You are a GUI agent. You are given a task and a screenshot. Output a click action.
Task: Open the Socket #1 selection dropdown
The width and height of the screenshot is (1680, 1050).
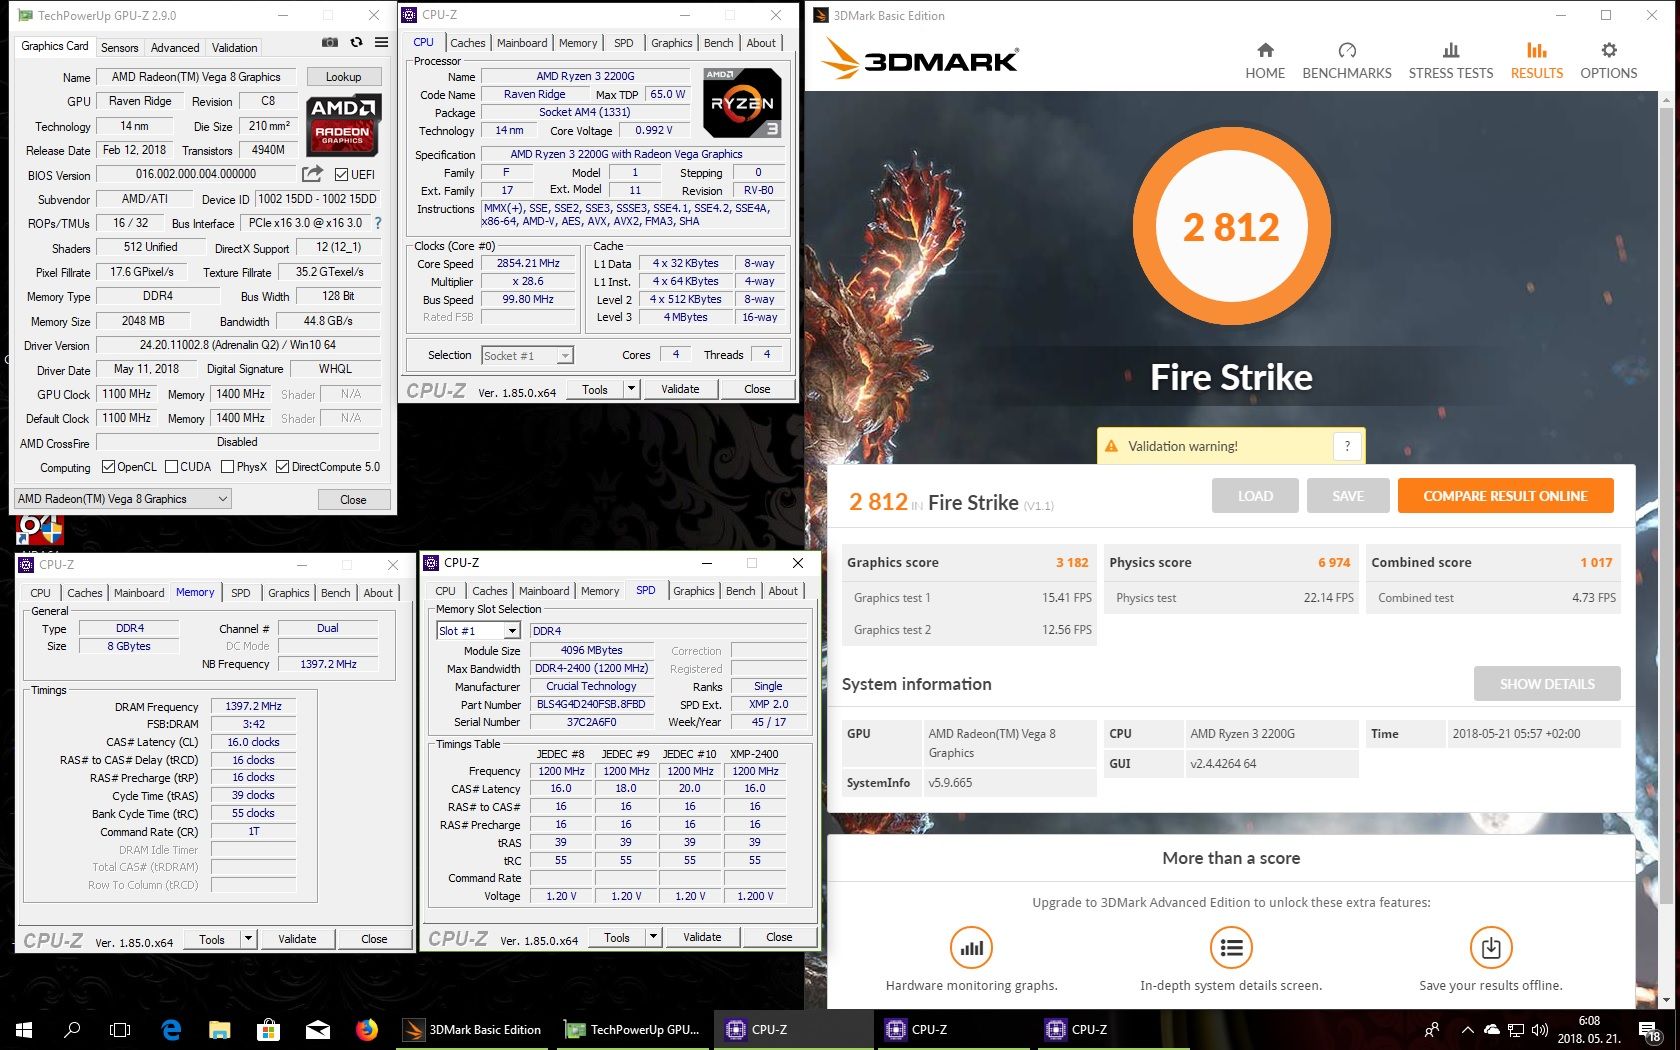click(x=527, y=355)
